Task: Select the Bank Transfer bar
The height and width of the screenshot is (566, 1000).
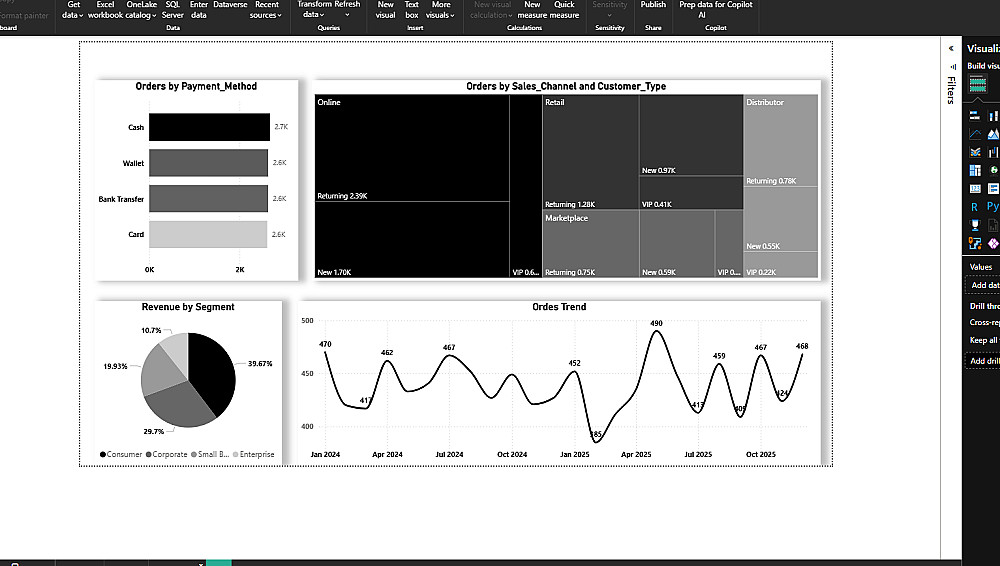Action: point(209,198)
